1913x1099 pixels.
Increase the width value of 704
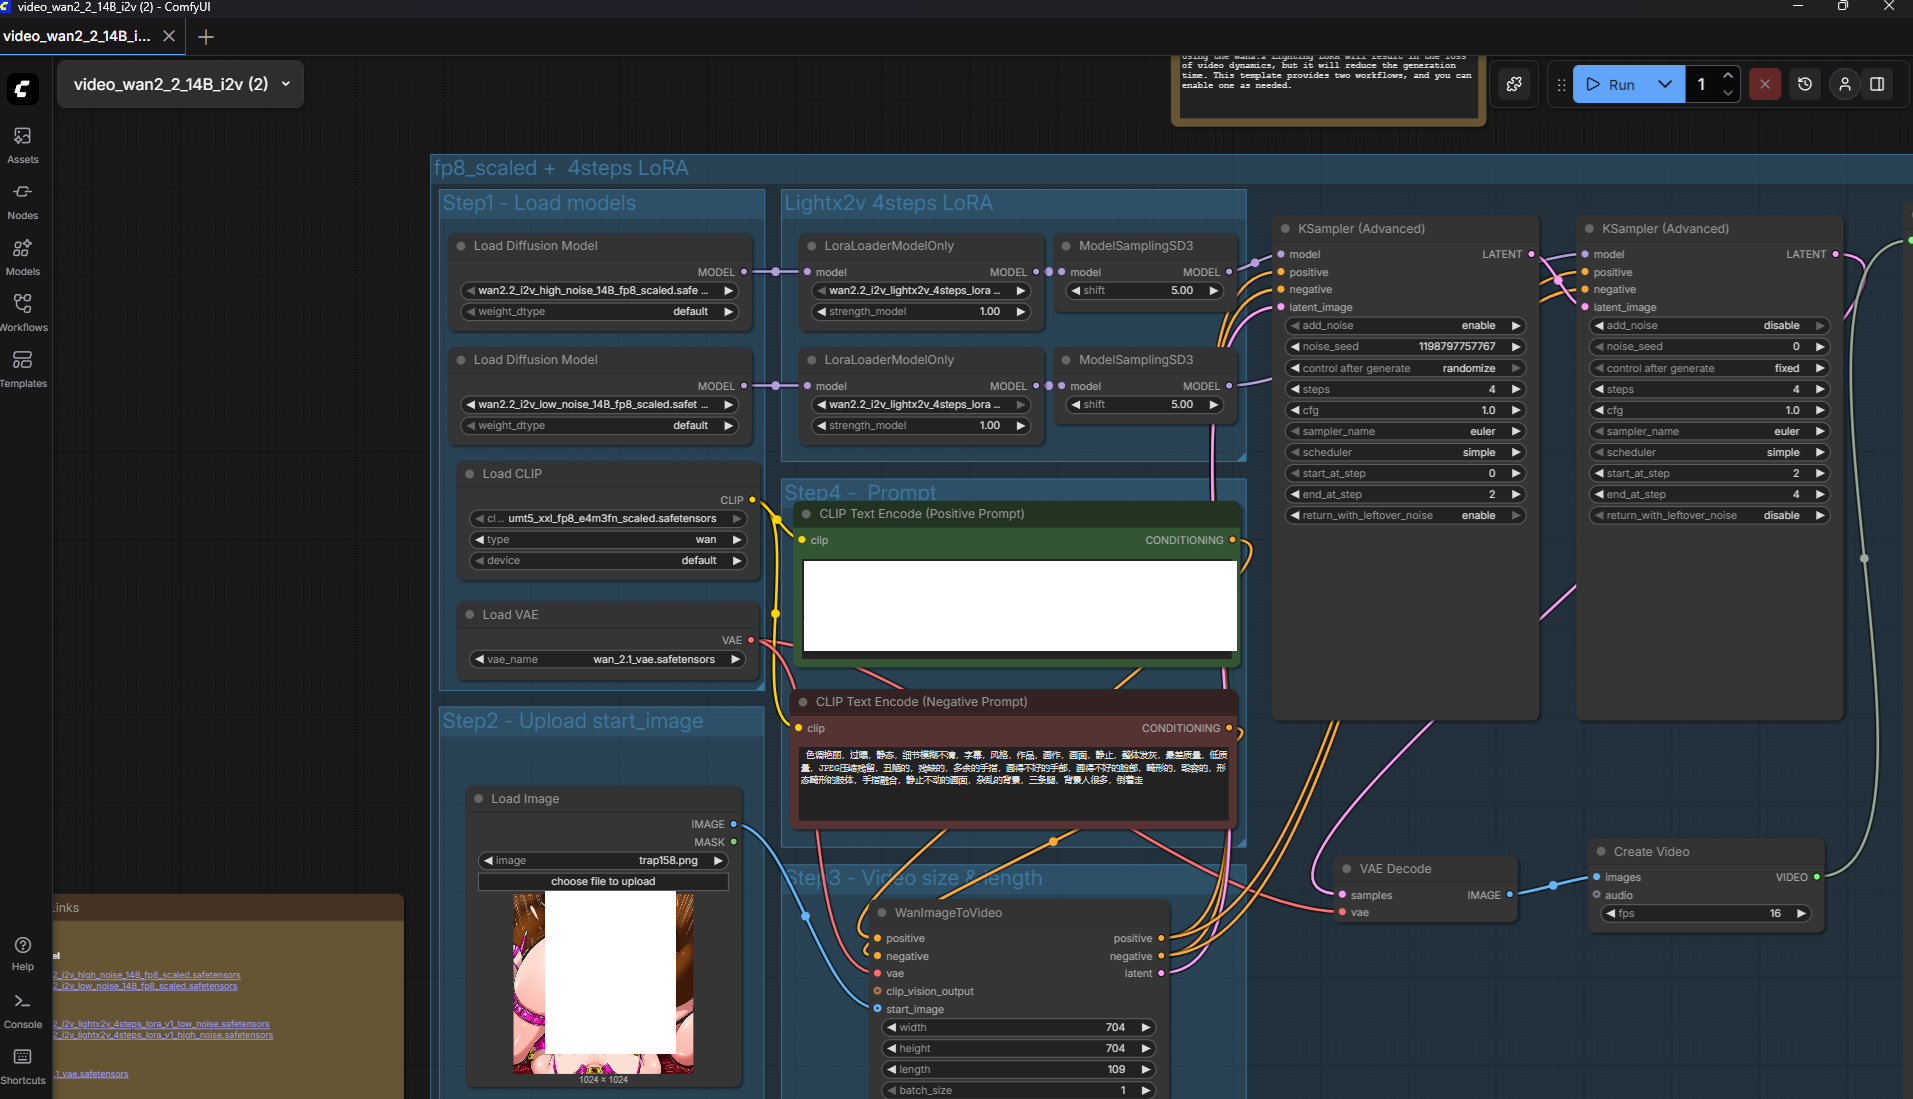pyautogui.click(x=1146, y=1028)
